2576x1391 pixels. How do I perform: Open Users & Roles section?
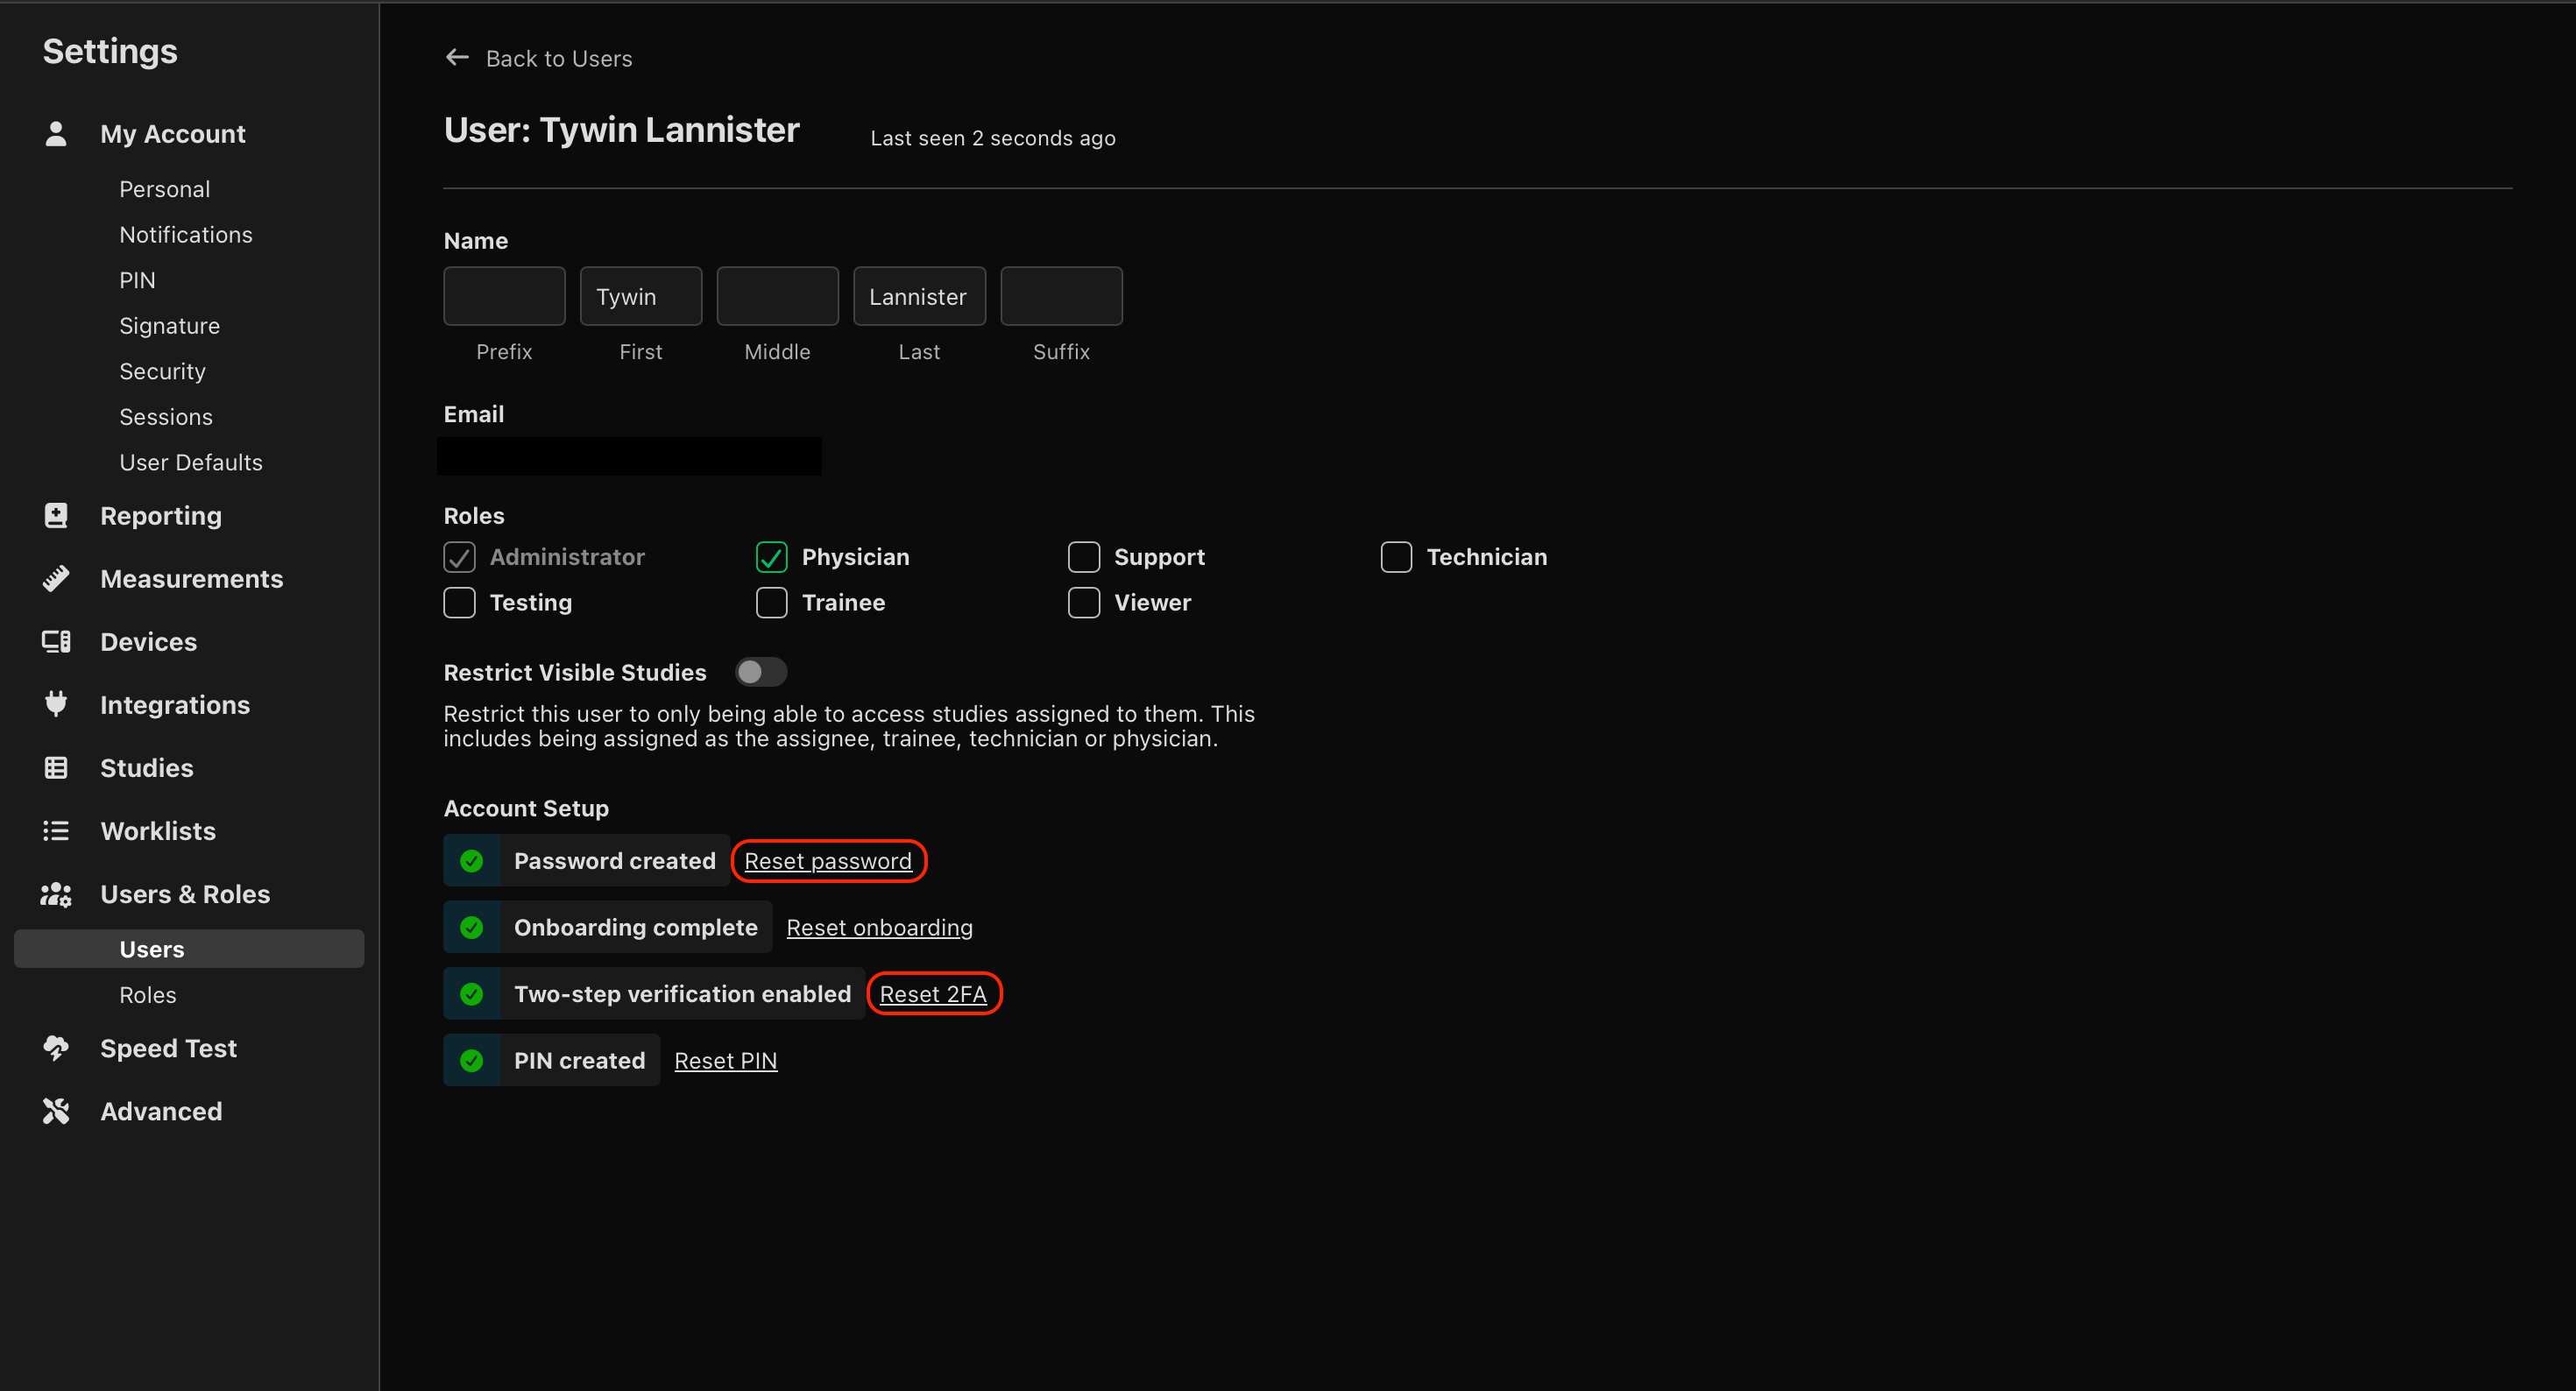coord(185,894)
